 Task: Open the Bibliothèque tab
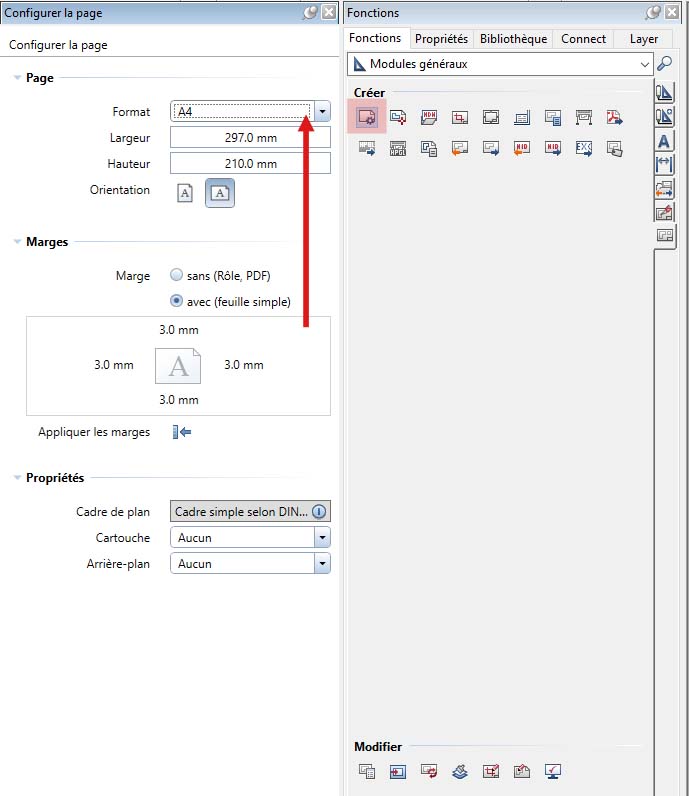(513, 39)
